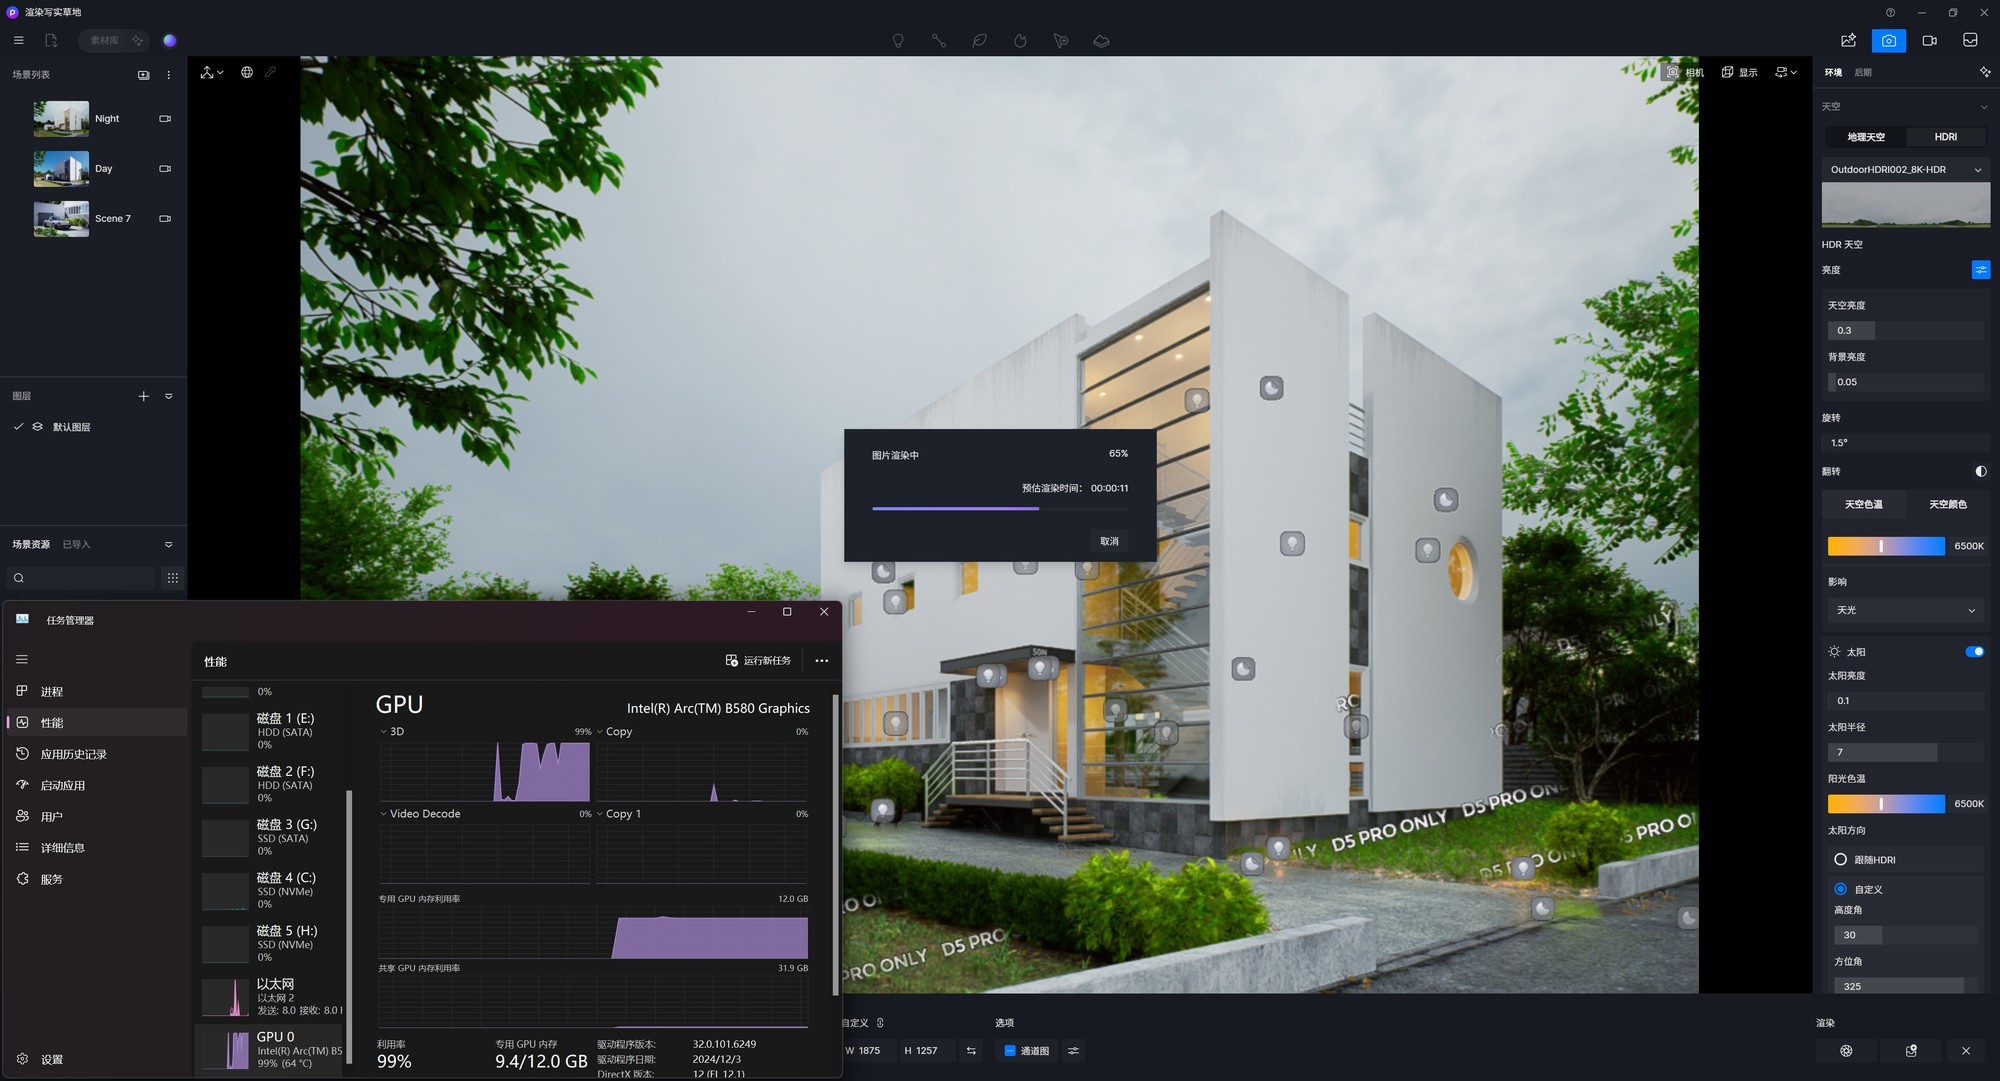This screenshot has width=2000, height=1081.
Task: Open the axis gizmo dropdown in viewport
Action: [212, 72]
